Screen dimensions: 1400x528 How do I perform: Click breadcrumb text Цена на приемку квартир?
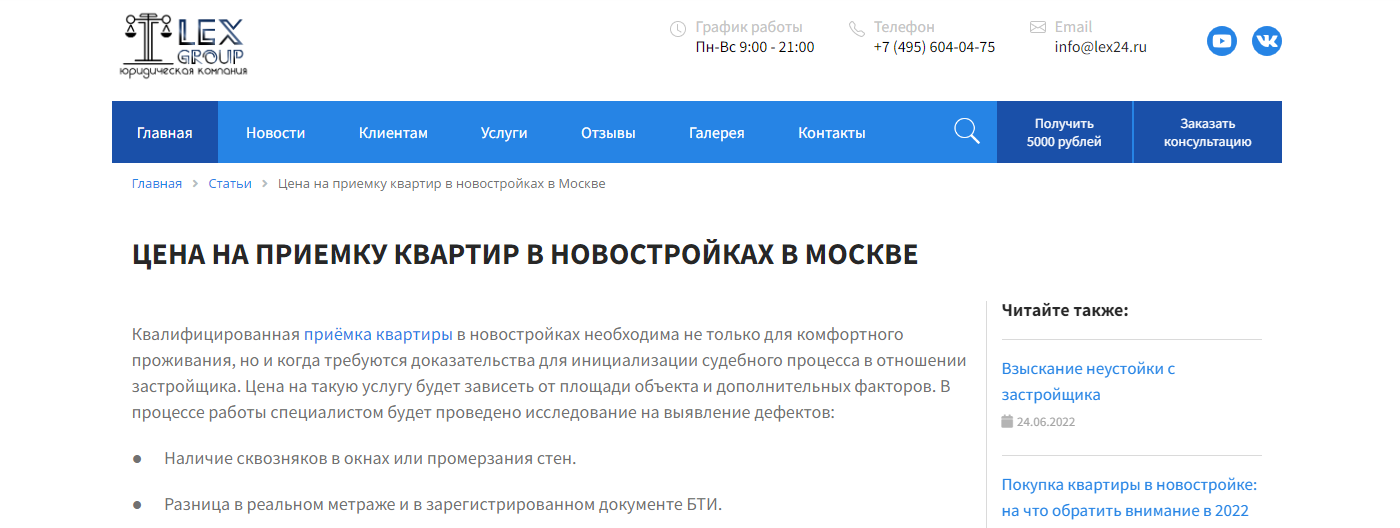coord(441,184)
